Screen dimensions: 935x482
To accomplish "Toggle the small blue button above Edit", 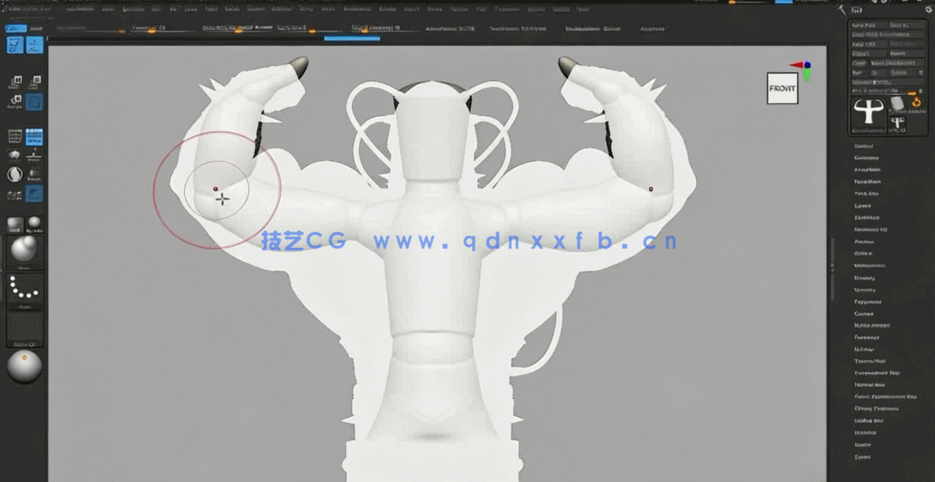I will [15, 28].
